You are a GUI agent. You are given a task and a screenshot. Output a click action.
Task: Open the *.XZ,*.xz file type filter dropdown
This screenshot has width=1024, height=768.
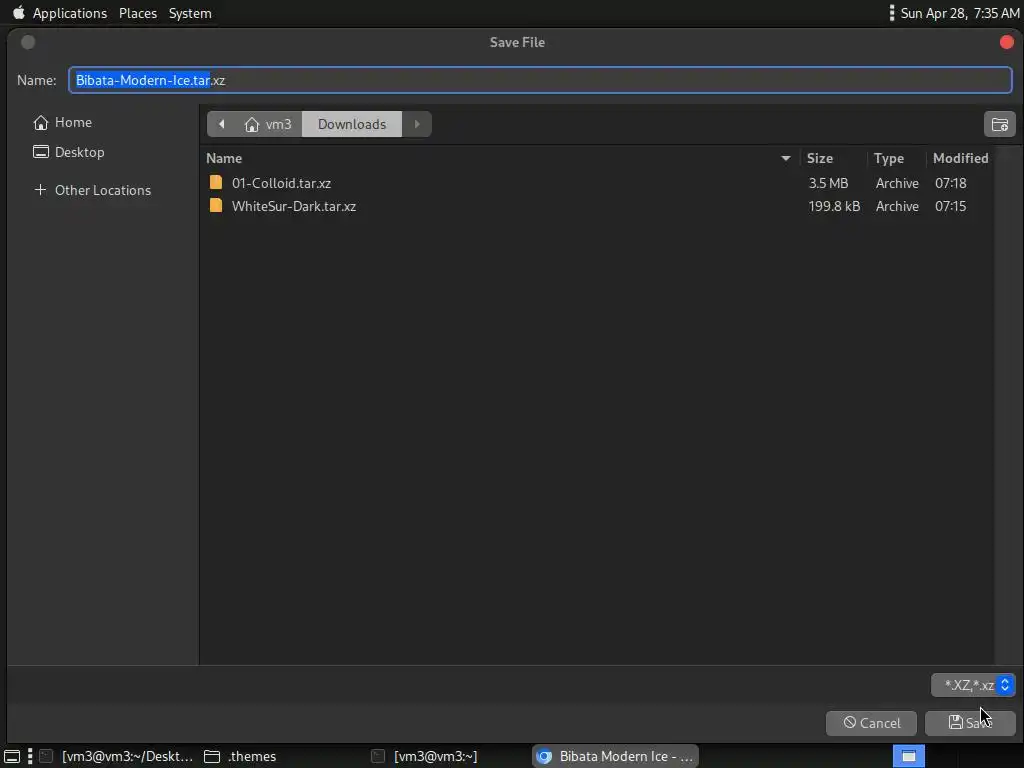coord(973,685)
